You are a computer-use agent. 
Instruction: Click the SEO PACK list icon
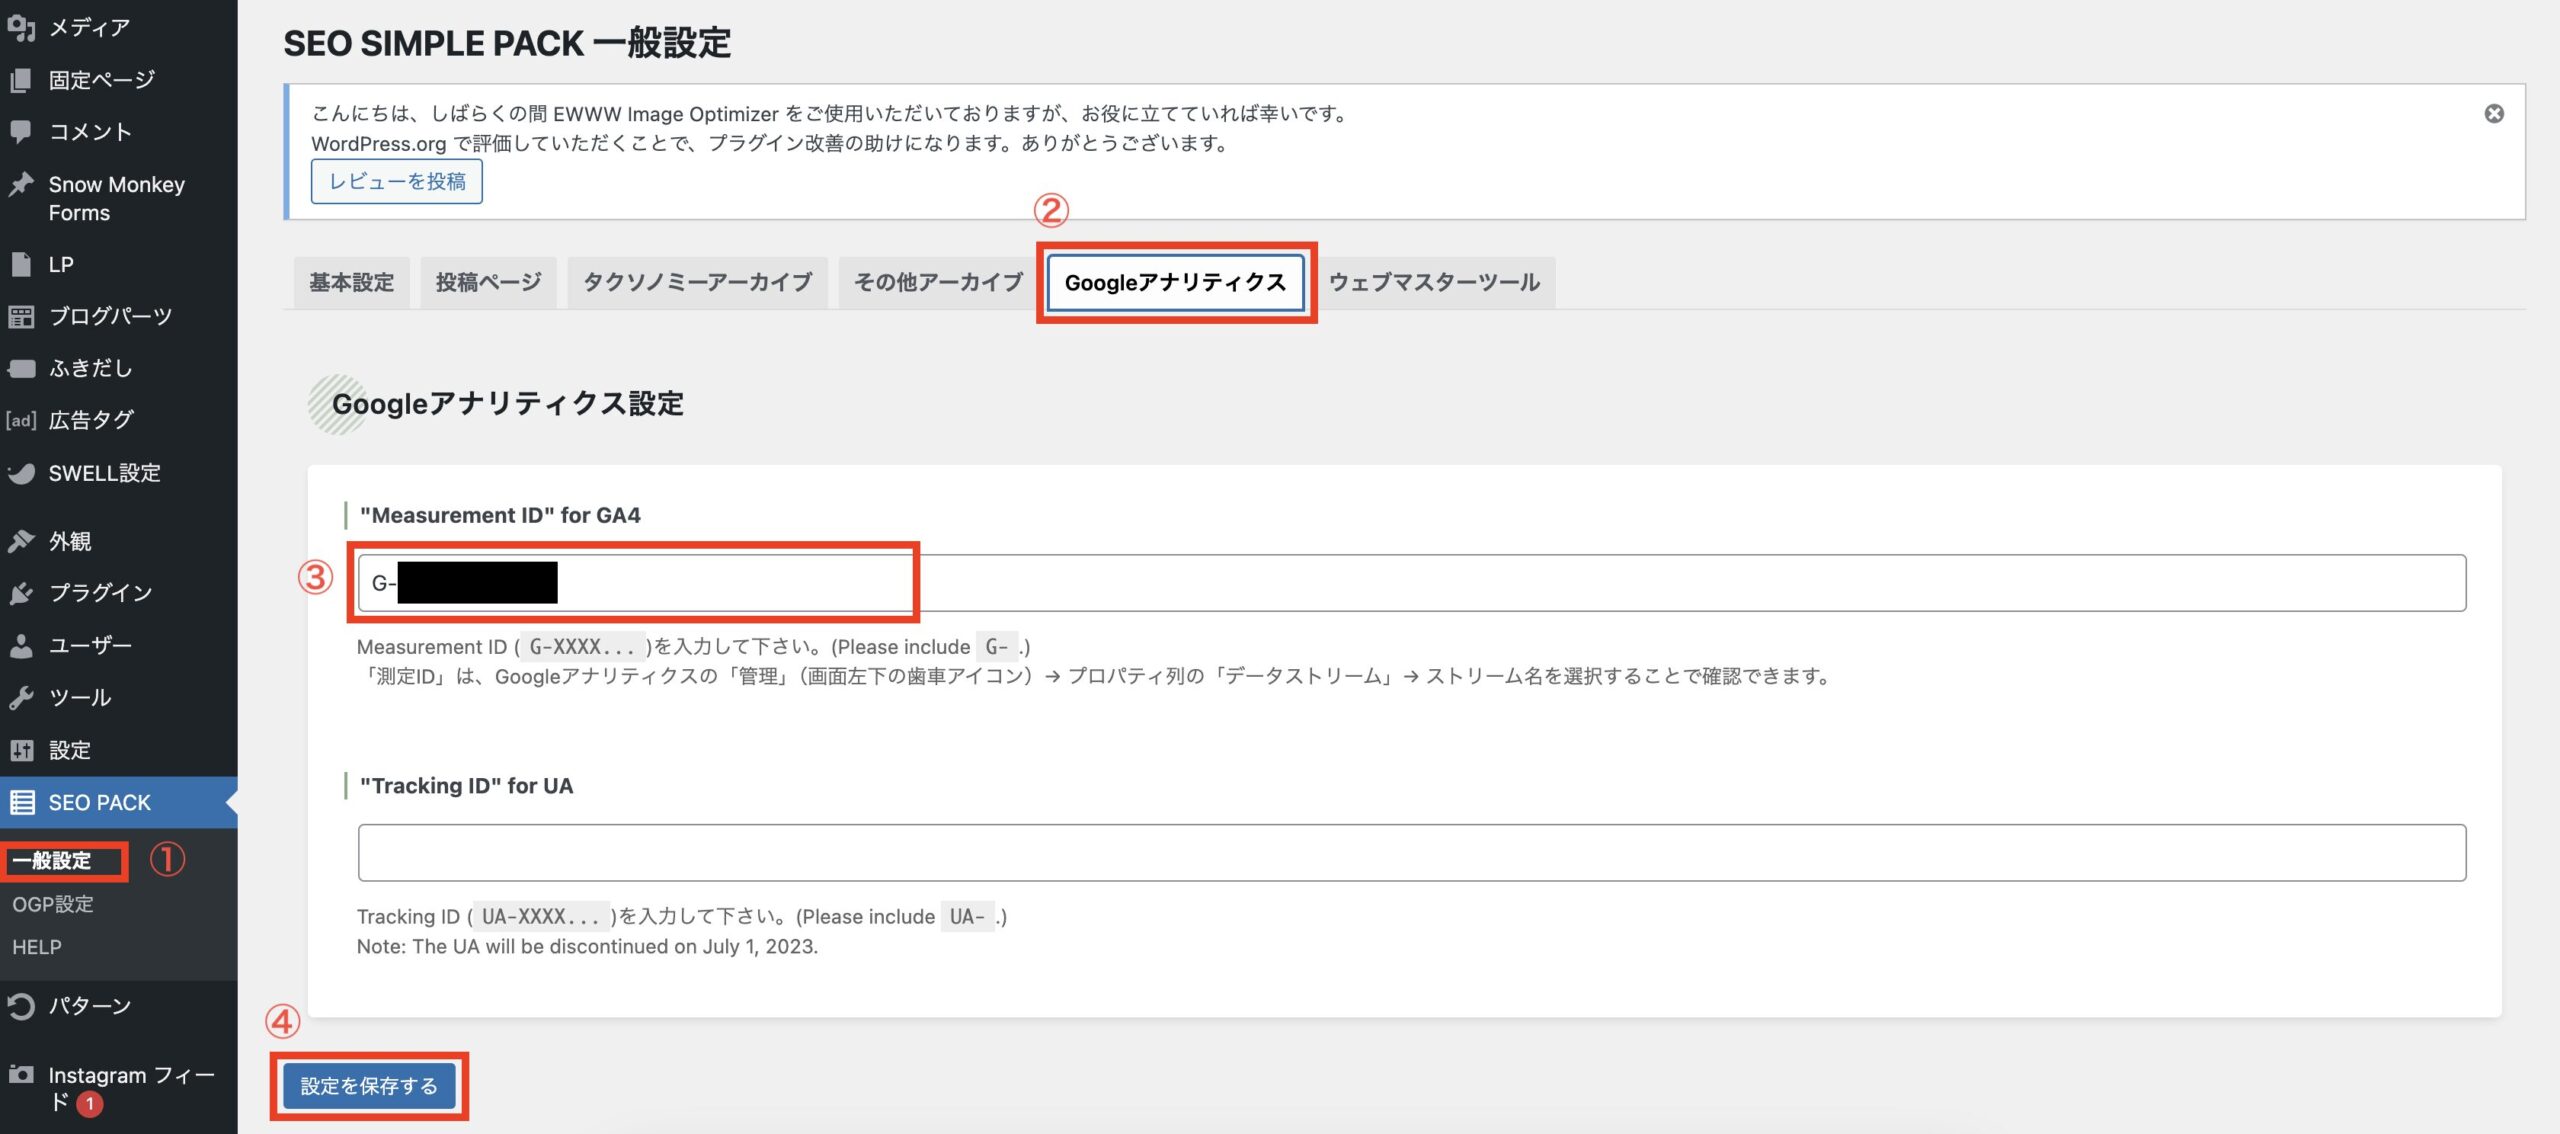(22, 802)
